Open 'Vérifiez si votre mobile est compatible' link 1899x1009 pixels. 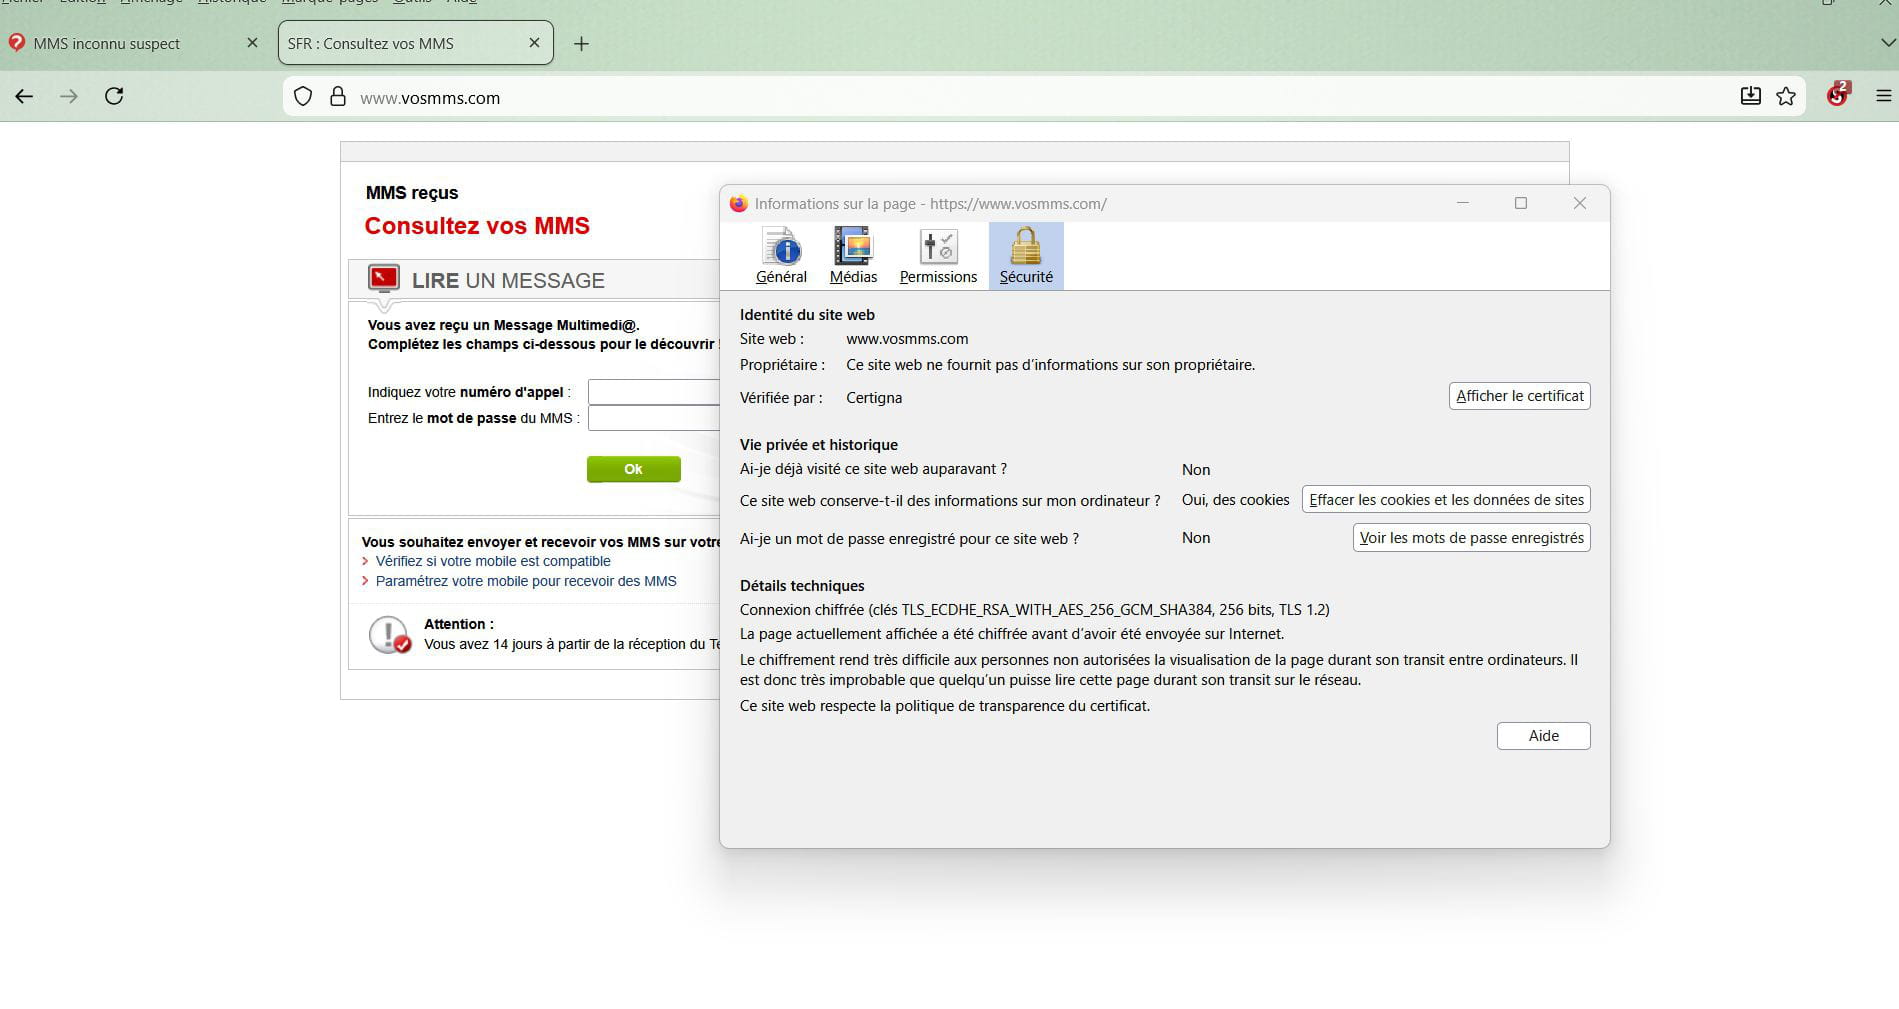(x=493, y=561)
